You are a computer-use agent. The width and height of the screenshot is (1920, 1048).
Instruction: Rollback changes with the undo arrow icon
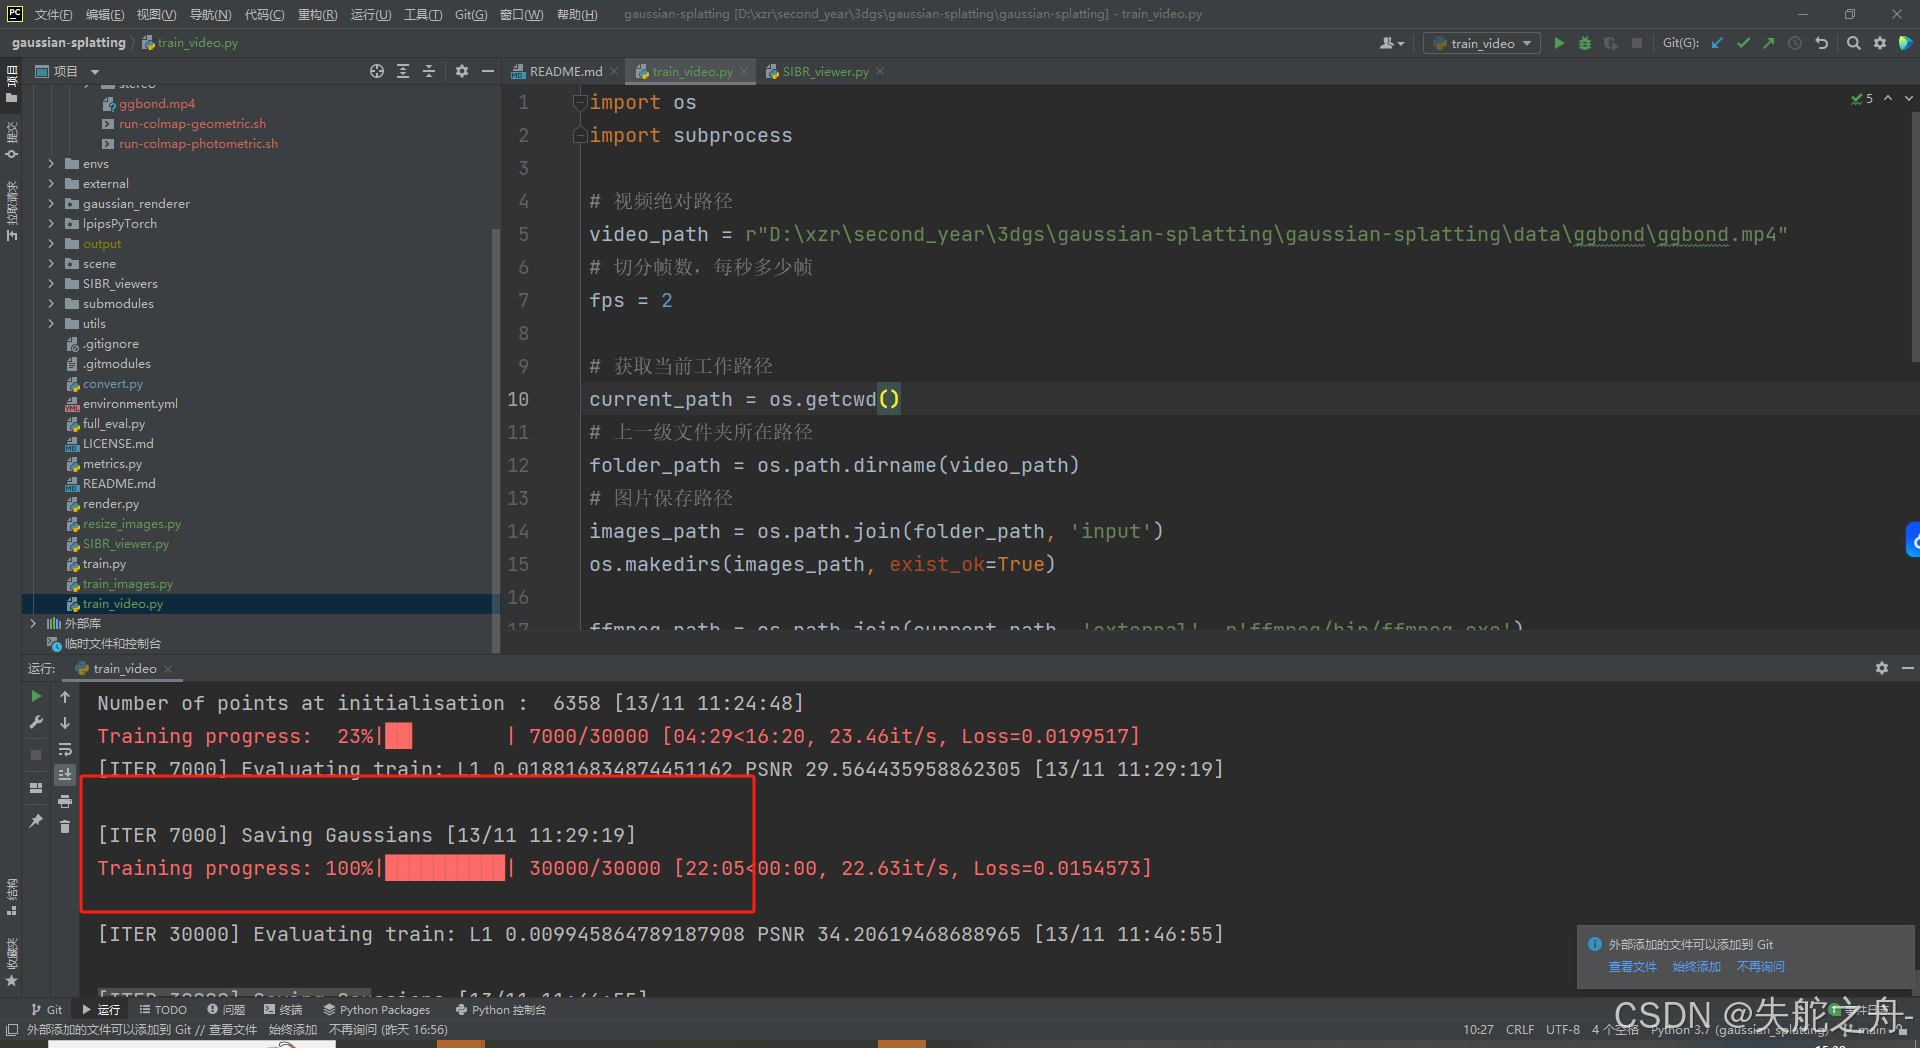pyautogui.click(x=1821, y=43)
